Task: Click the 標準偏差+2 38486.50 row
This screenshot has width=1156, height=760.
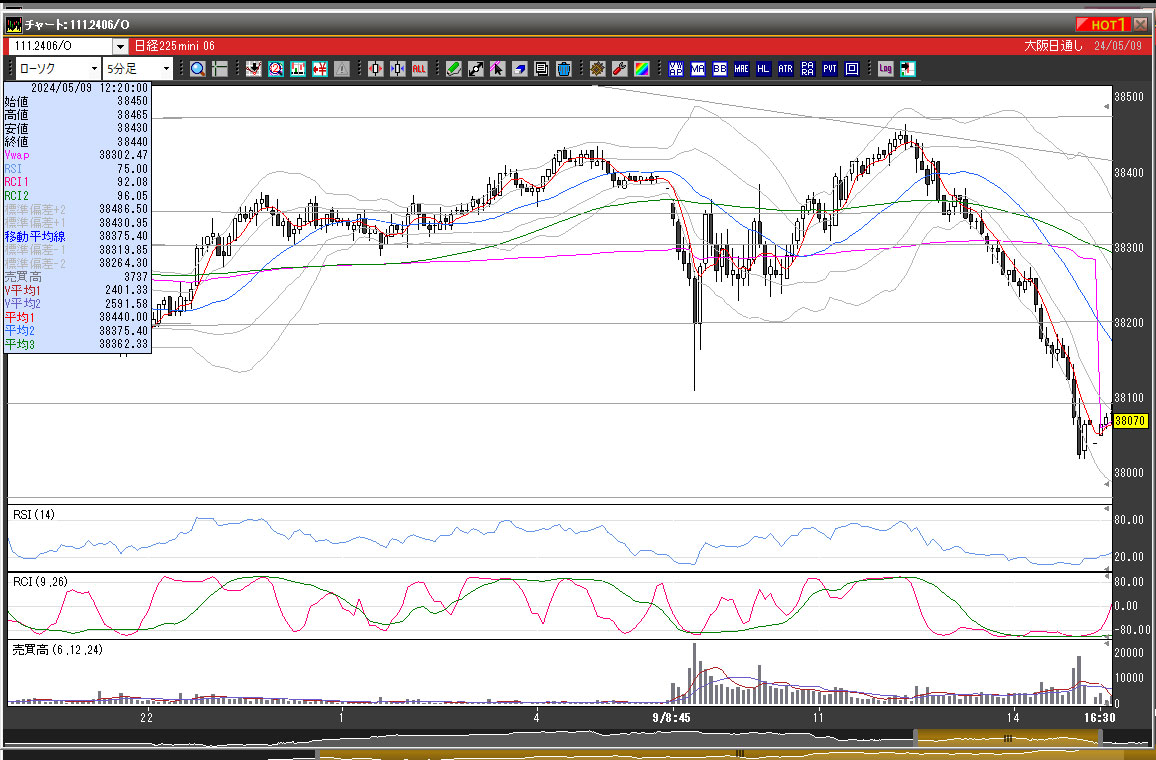Action: click(77, 209)
